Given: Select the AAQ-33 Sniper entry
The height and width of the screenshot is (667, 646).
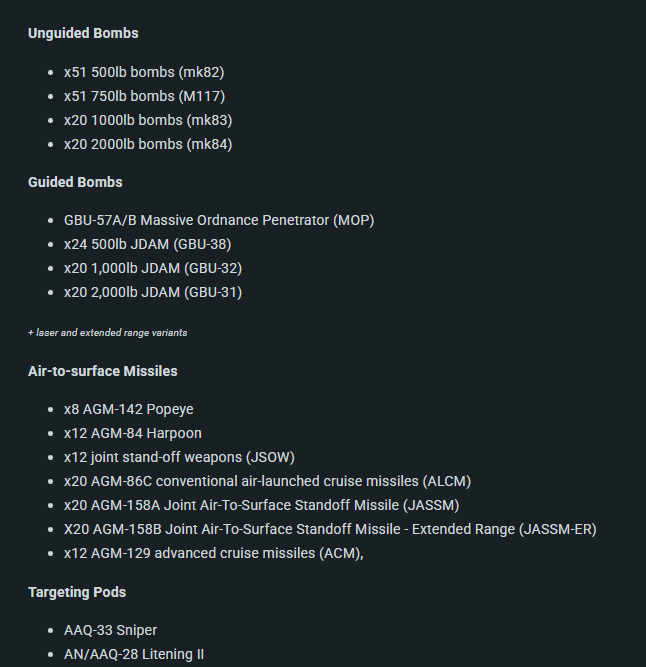Looking at the screenshot, I should click(110, 630).
